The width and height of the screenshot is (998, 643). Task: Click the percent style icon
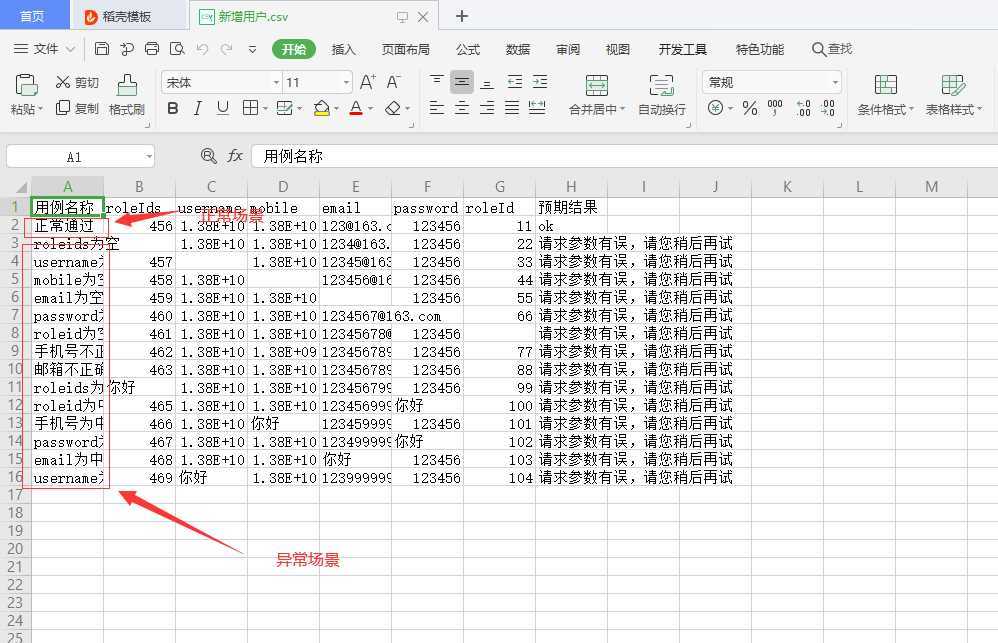(750, 108)
